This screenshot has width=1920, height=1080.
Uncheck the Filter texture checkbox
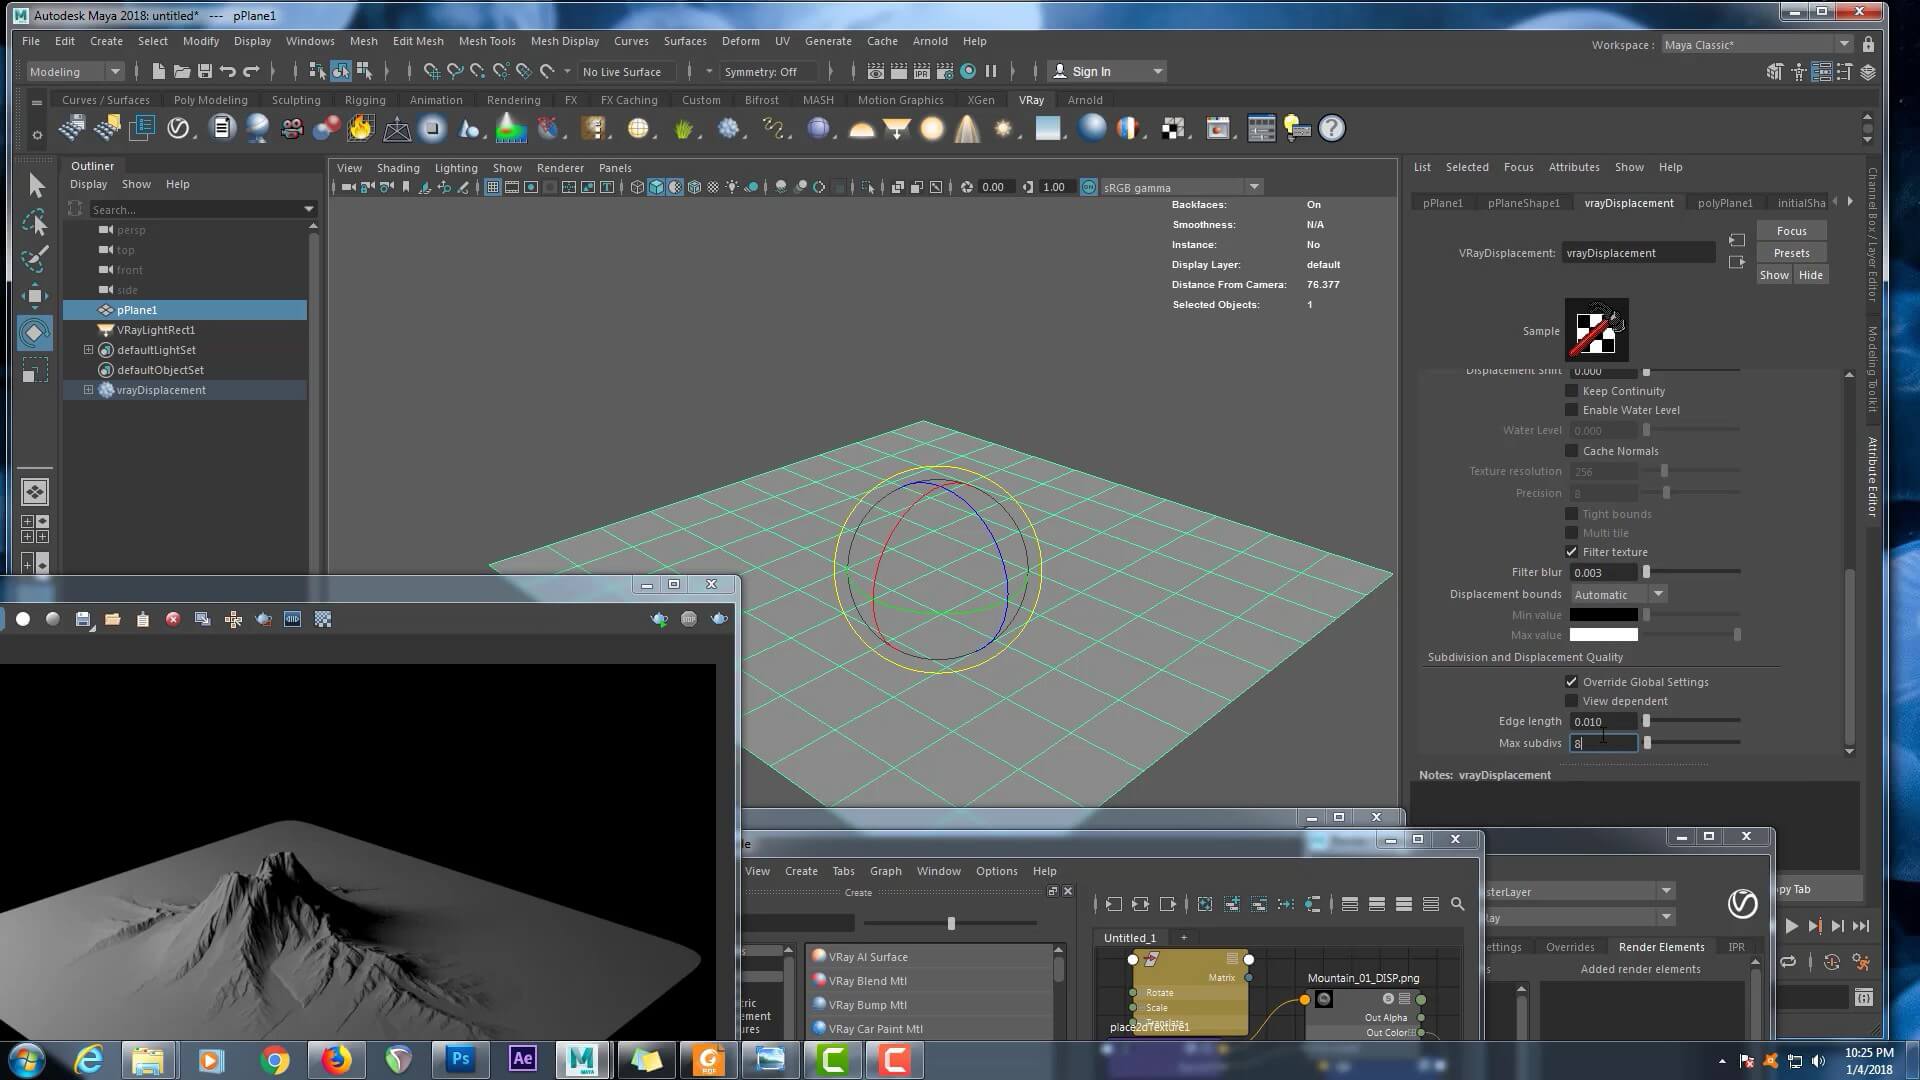tap(1571, 552)
